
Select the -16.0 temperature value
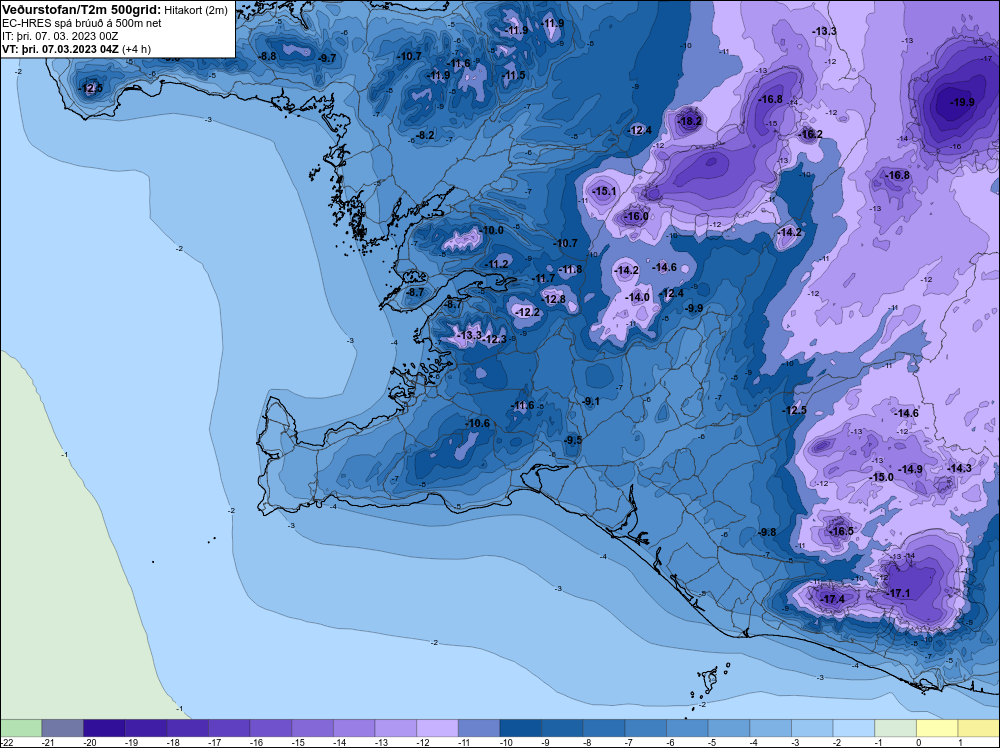(x=636, y=216)
